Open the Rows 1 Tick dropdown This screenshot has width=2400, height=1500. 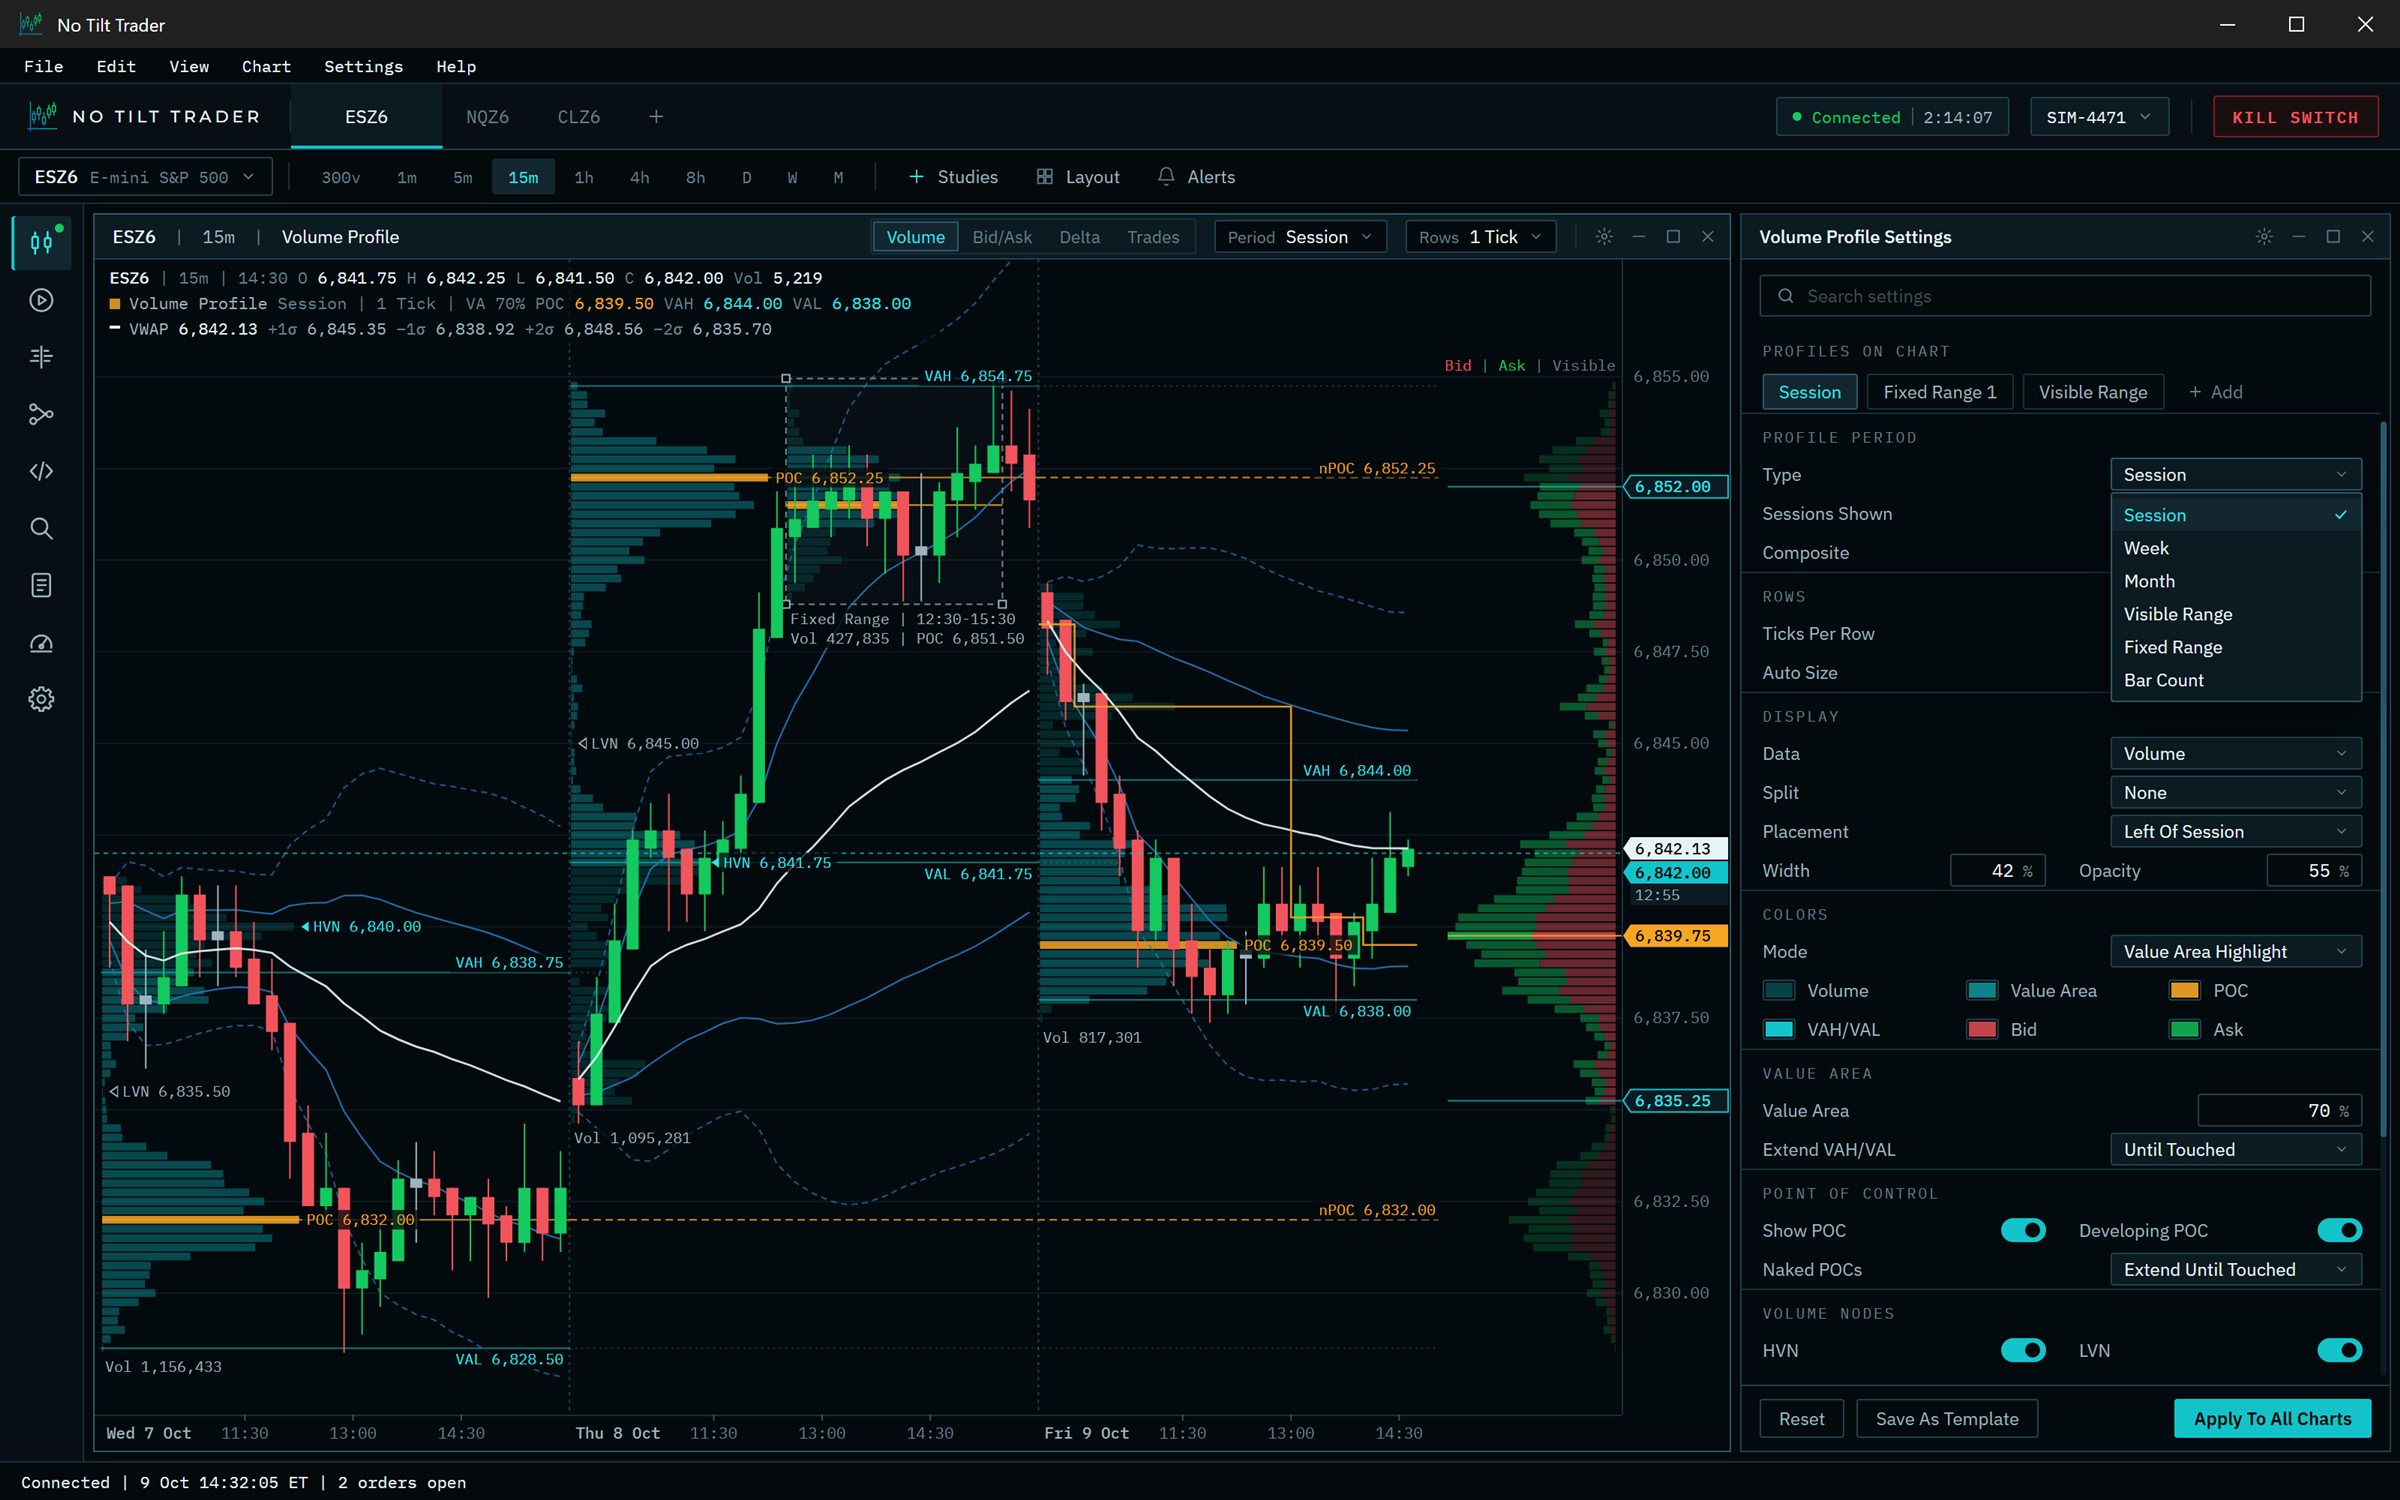click(1480, 237)
